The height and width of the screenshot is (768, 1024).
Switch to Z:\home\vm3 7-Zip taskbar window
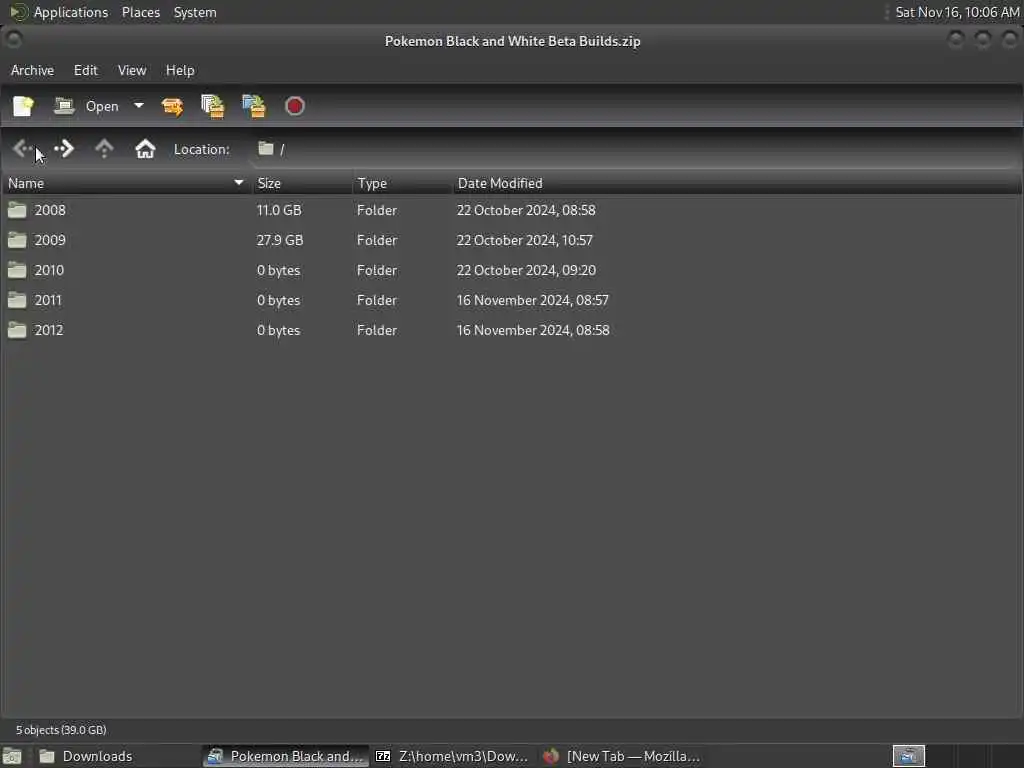(452, 756)
